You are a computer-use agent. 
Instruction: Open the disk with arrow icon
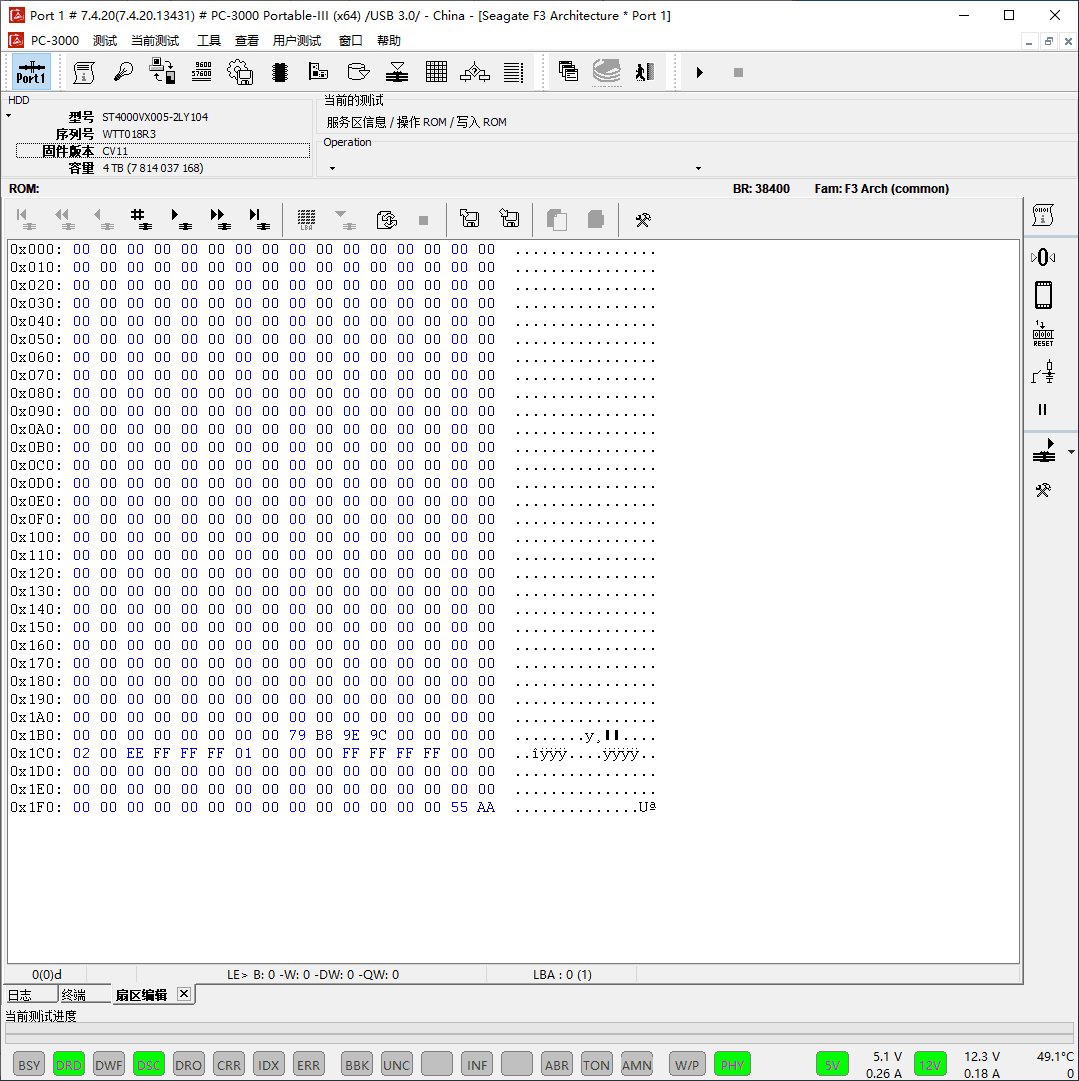(x=358, y=72)
